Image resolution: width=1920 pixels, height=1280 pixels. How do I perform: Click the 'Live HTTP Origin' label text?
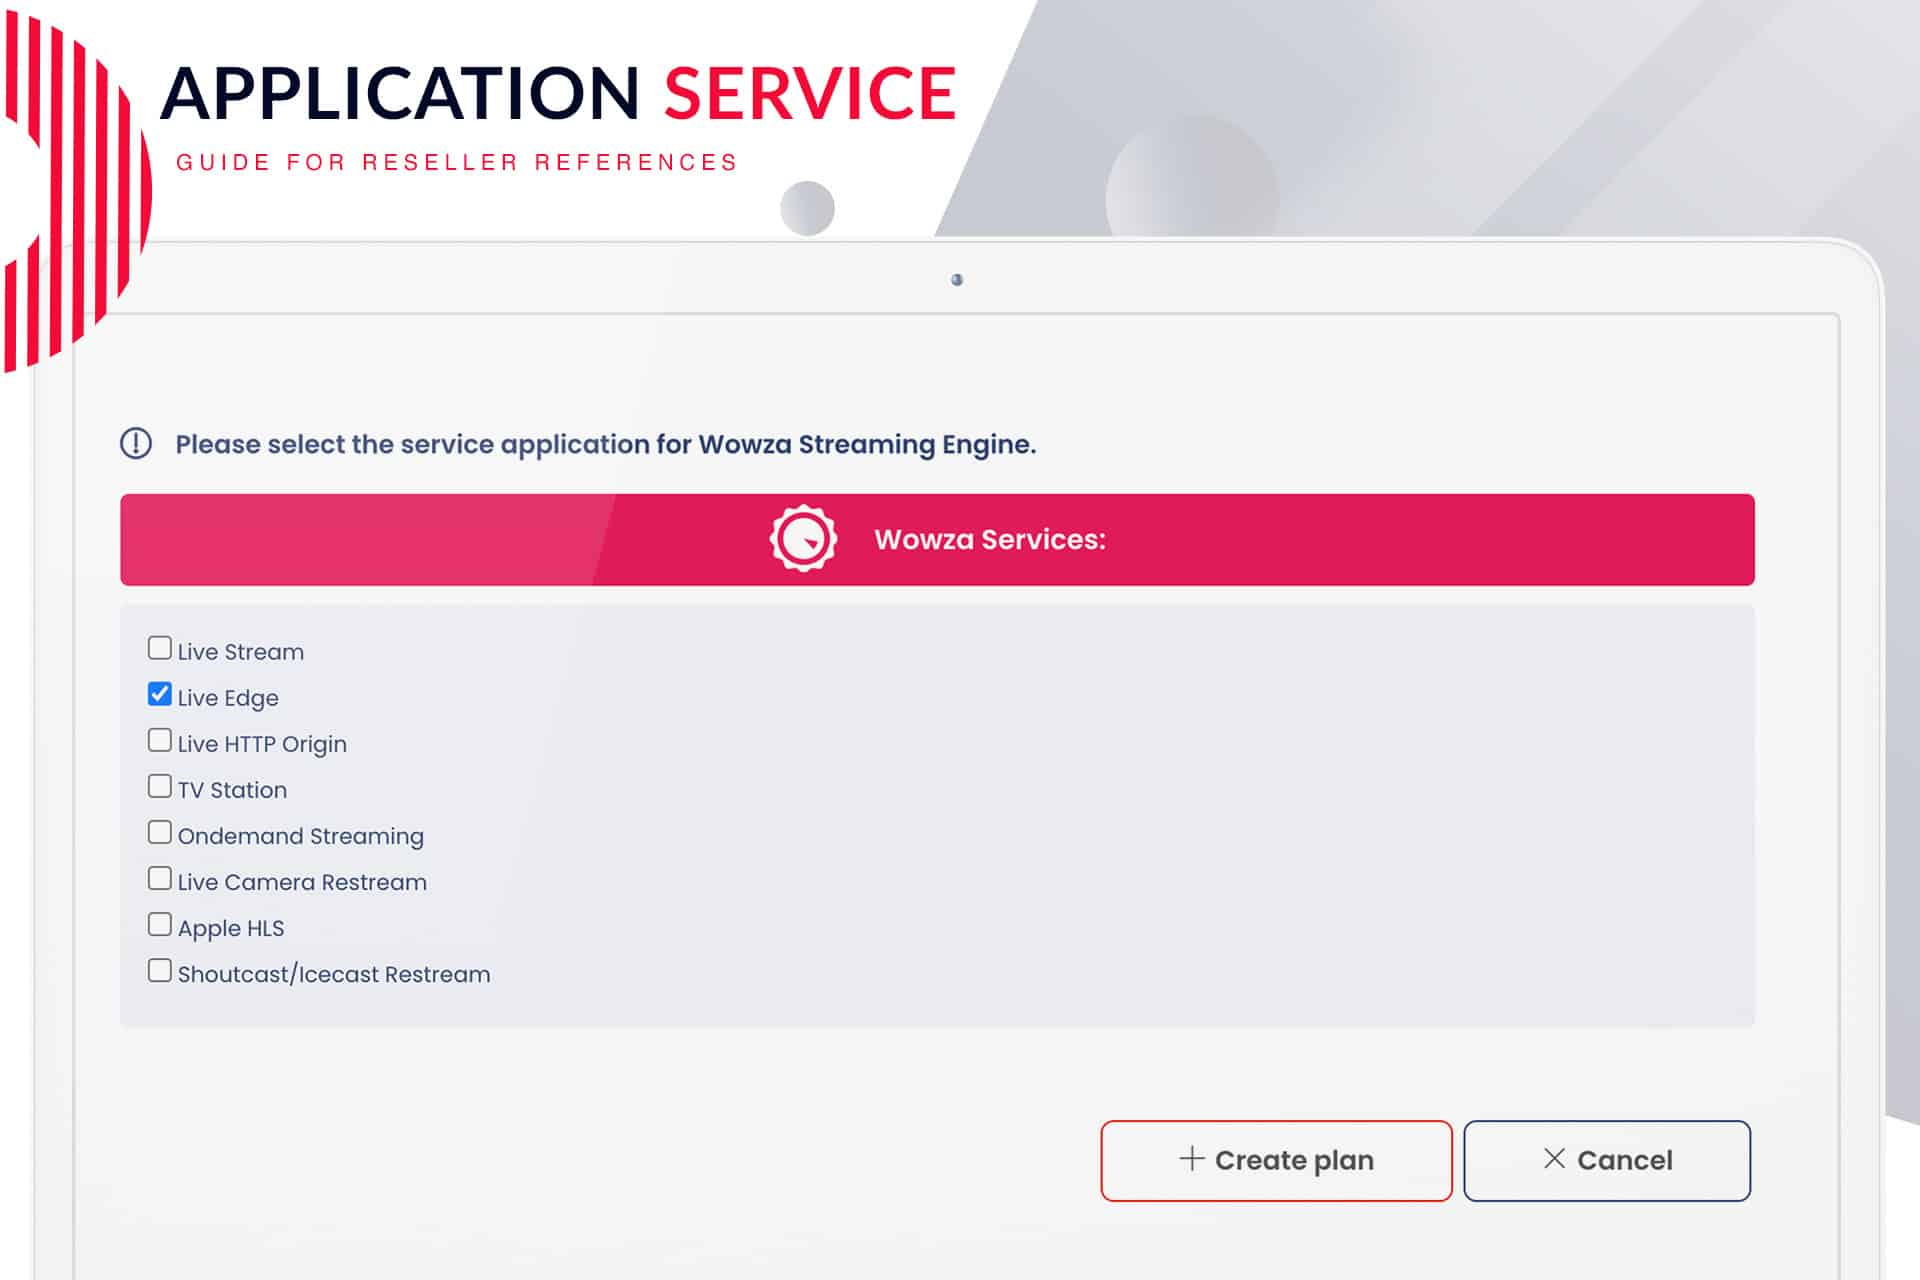(x=262, y=744)
